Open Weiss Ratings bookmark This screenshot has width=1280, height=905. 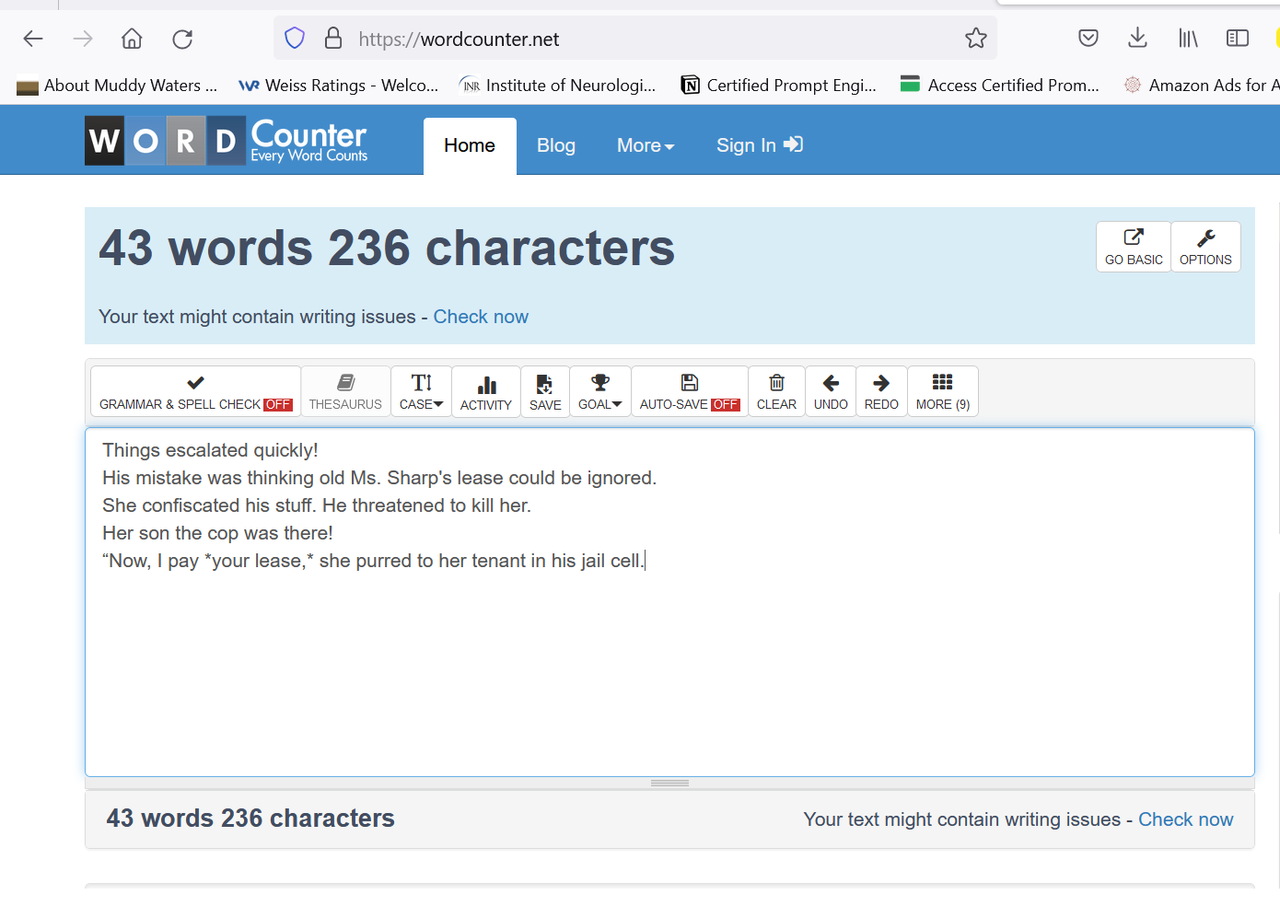pos(339,85)
